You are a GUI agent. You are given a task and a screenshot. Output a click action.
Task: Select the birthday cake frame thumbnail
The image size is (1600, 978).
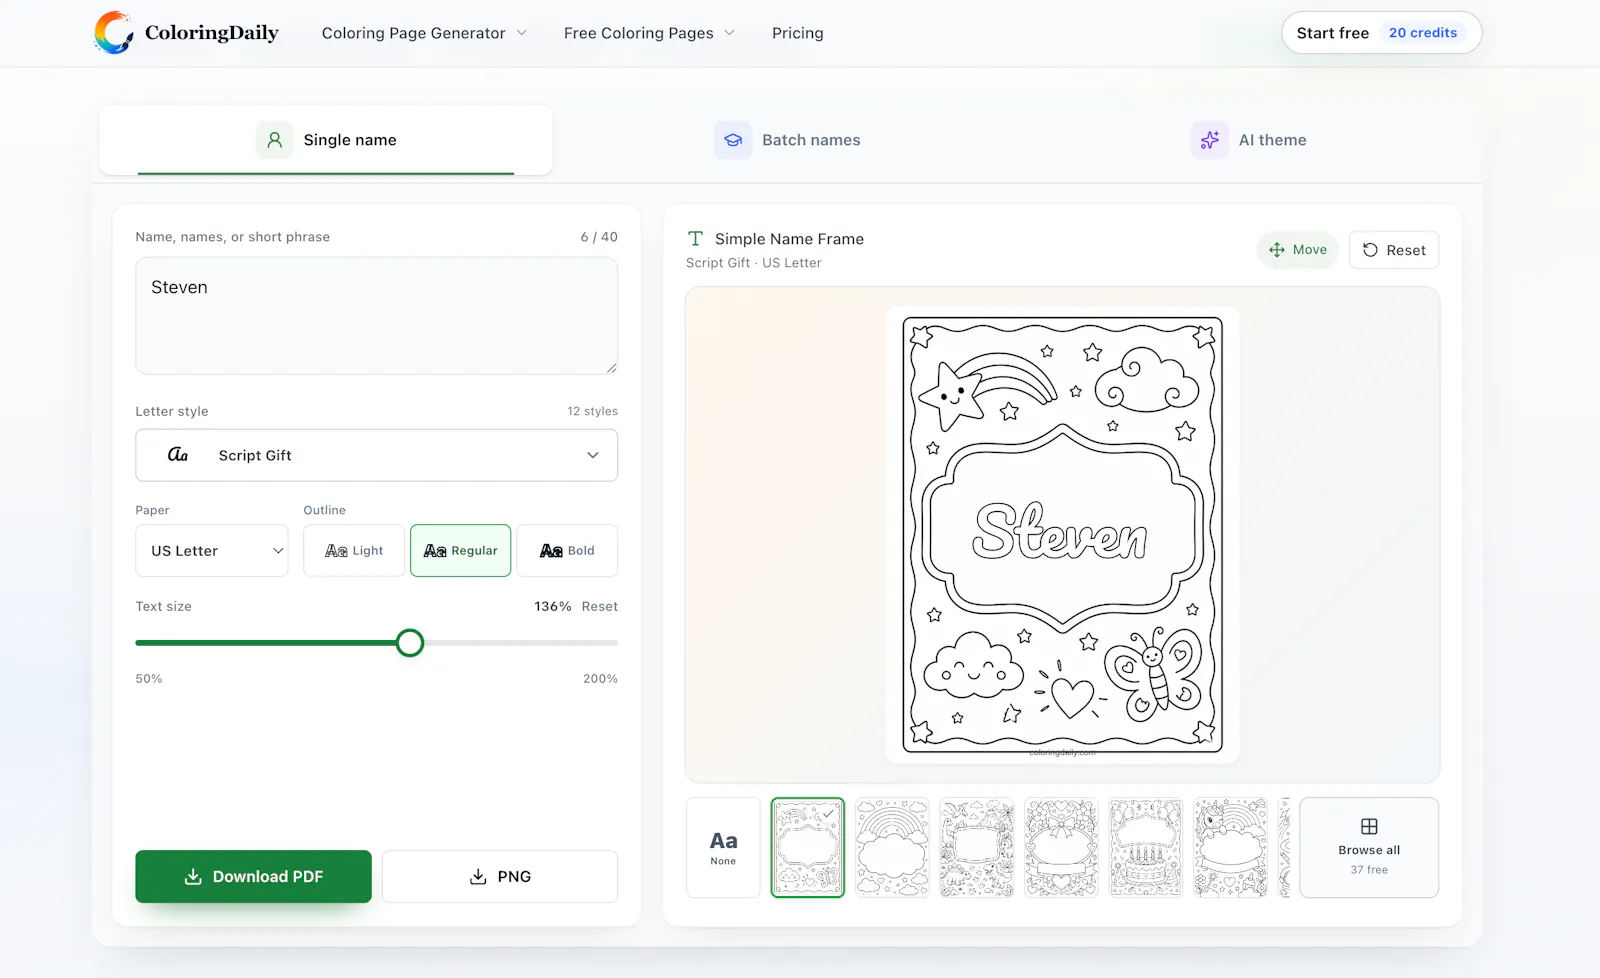[x=1146, y=848]
